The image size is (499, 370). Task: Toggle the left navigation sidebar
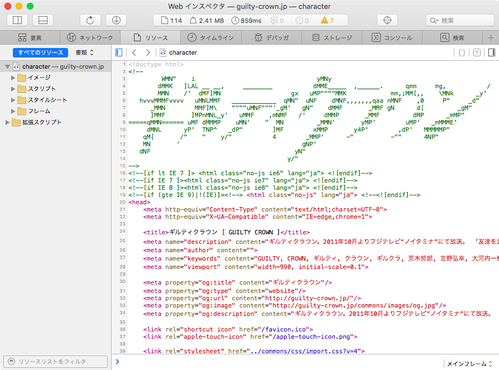click(17, 20)
